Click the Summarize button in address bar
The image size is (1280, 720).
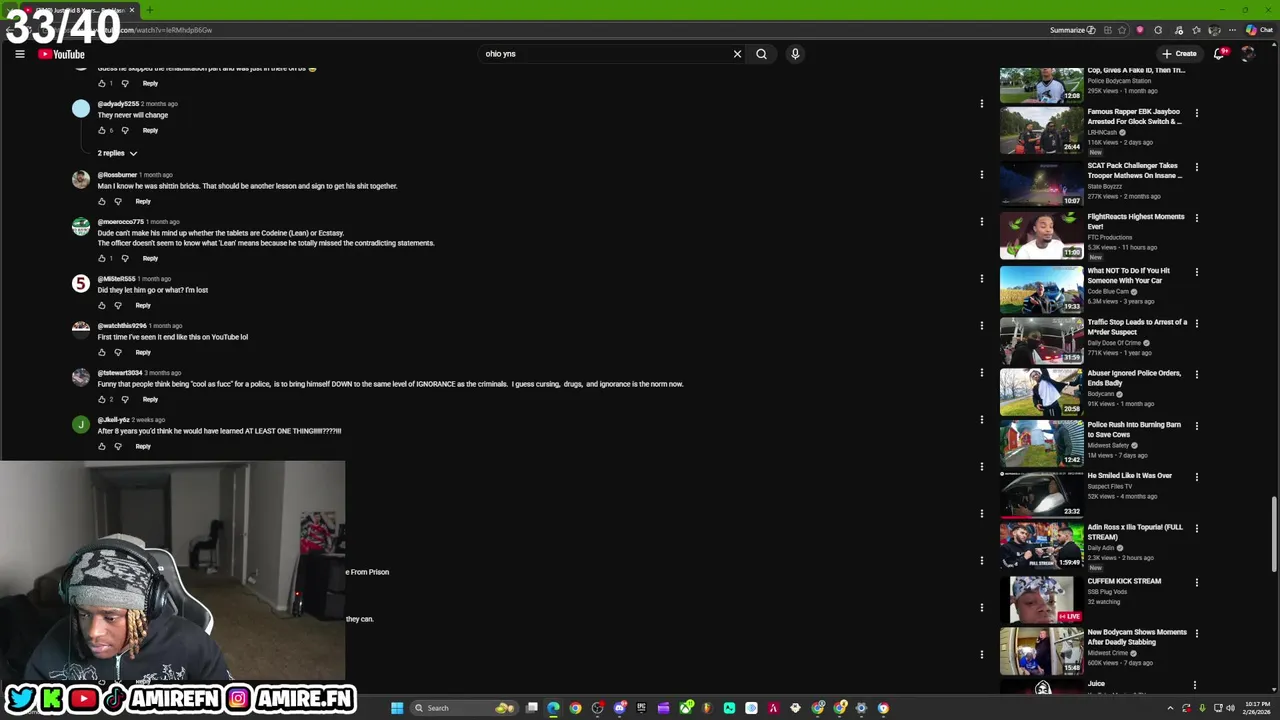pos(1072,30)
